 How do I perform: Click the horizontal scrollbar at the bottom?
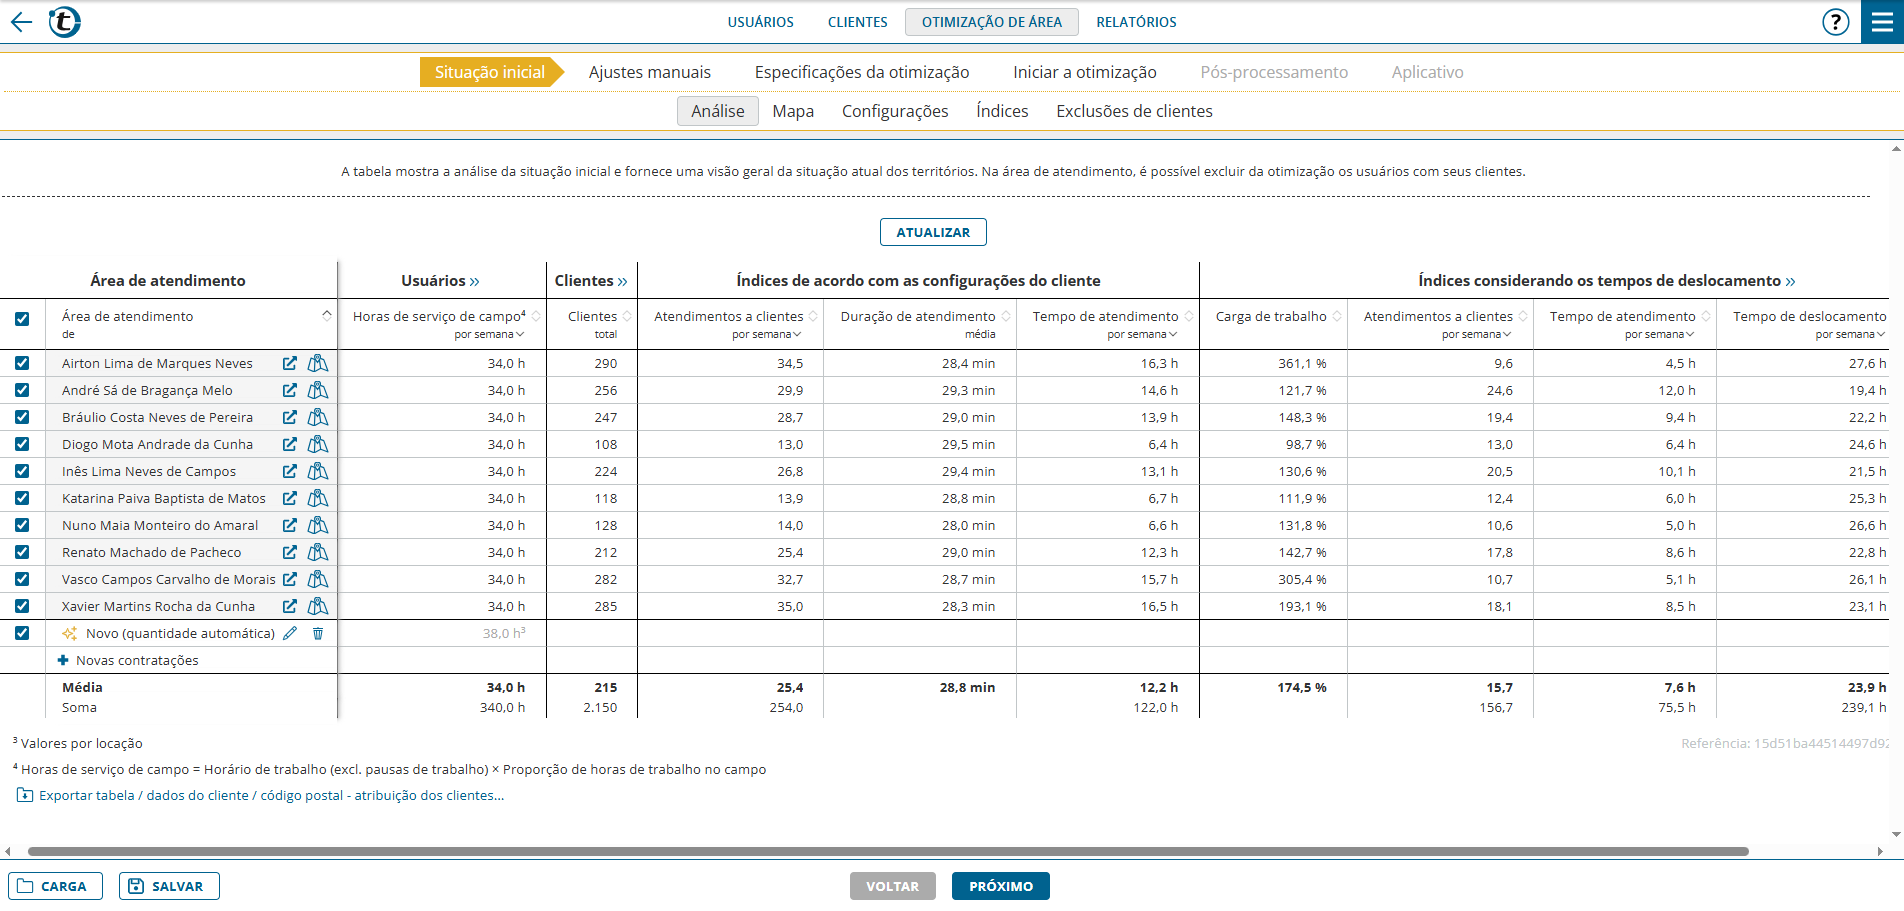coord(888,852)
